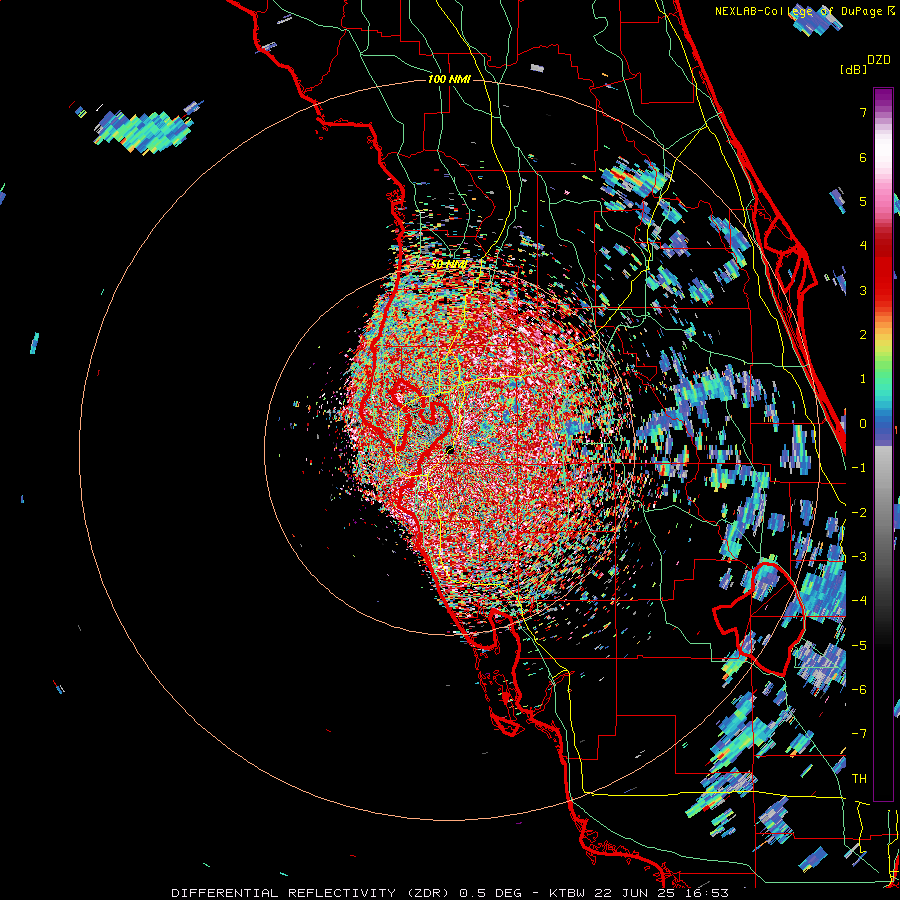This screenshot has height=900, width=900.
Task: Click the 100 NMI range ring label
Action: tap(449, 79)
